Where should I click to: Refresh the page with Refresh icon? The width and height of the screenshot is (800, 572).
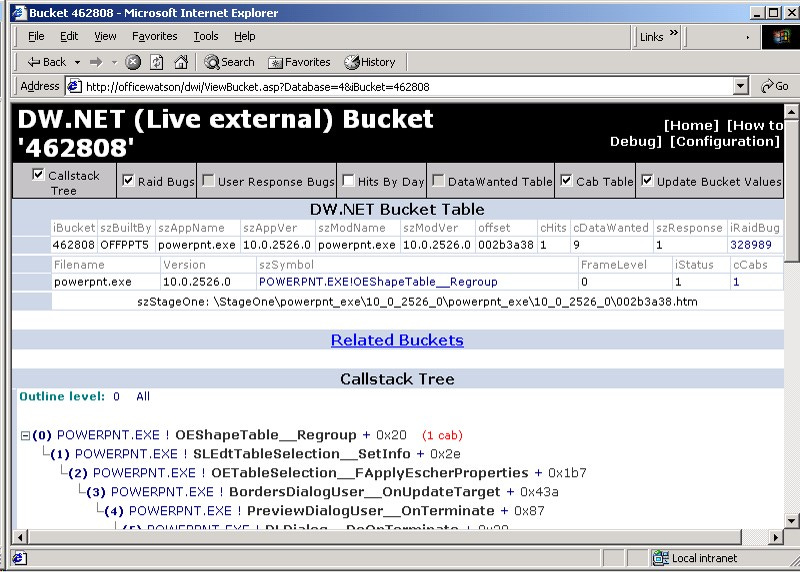157,62
